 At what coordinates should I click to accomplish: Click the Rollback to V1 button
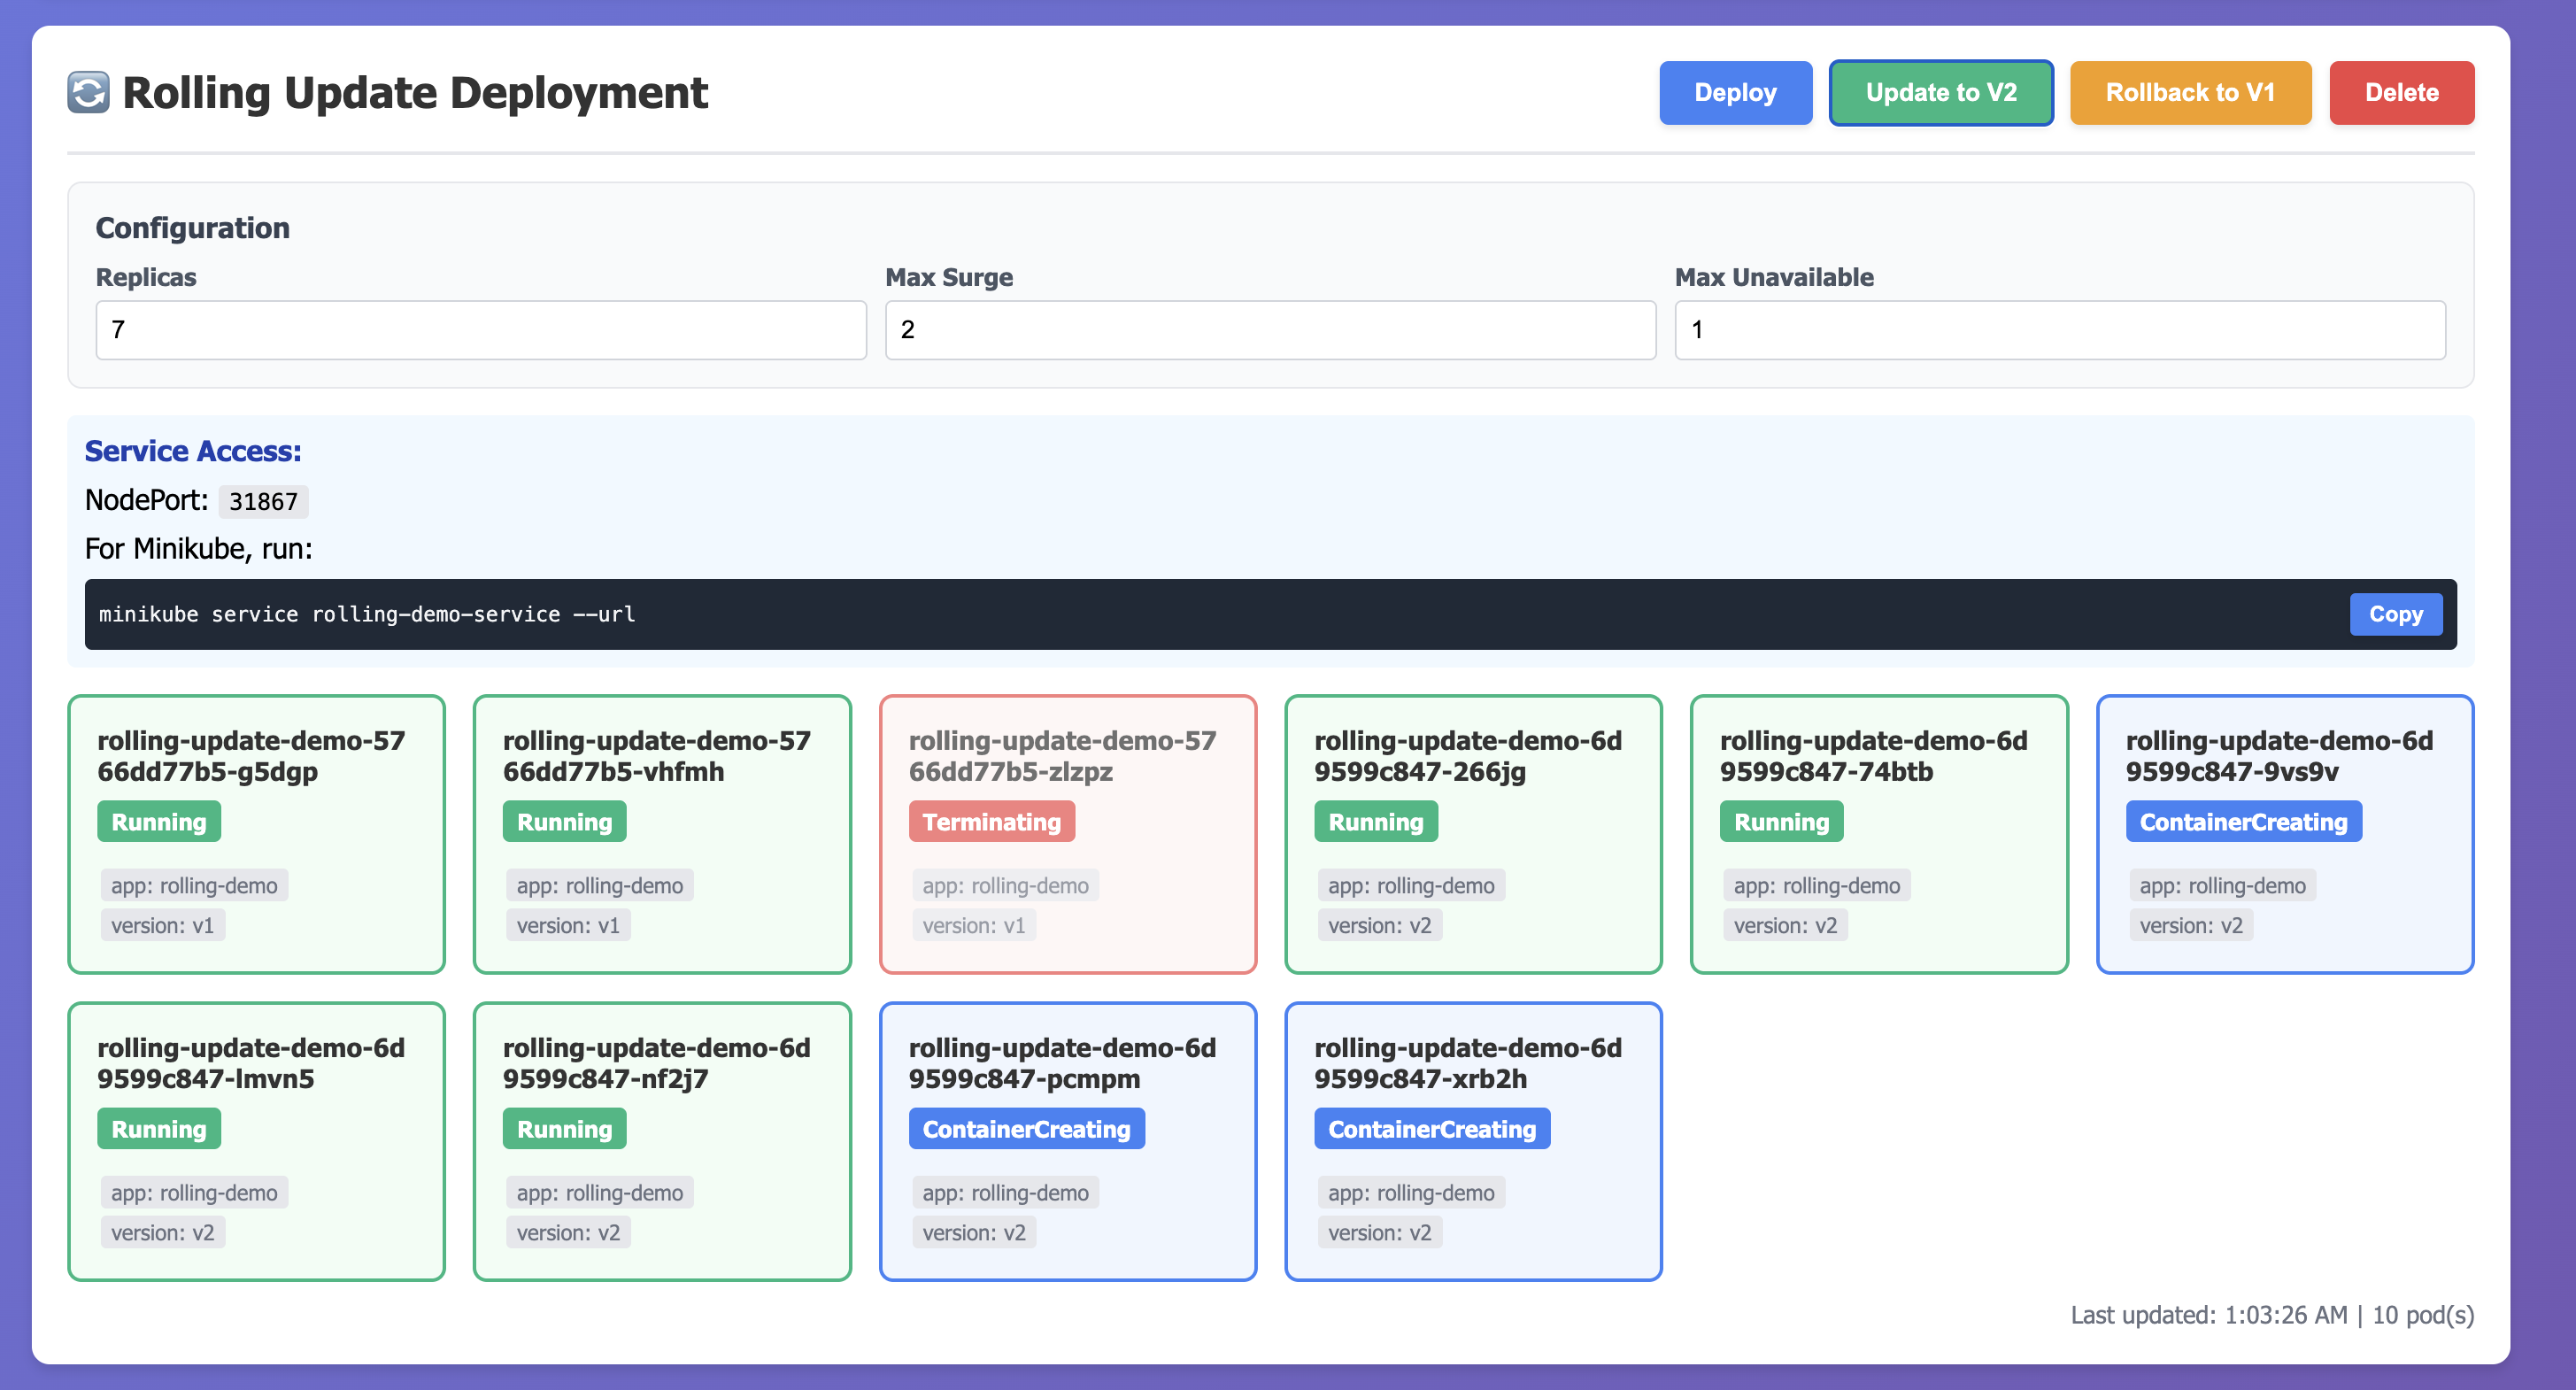point(2190,92)
